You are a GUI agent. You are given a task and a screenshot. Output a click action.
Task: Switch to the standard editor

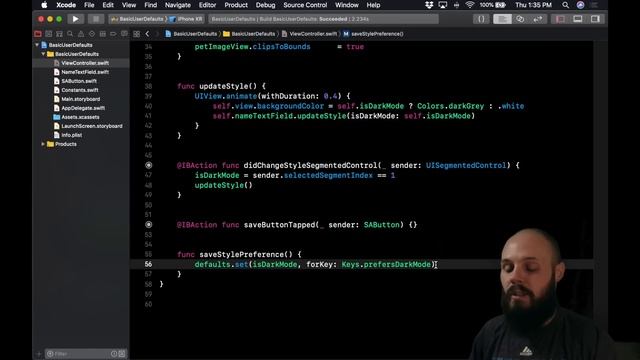[x=502, y=19]
